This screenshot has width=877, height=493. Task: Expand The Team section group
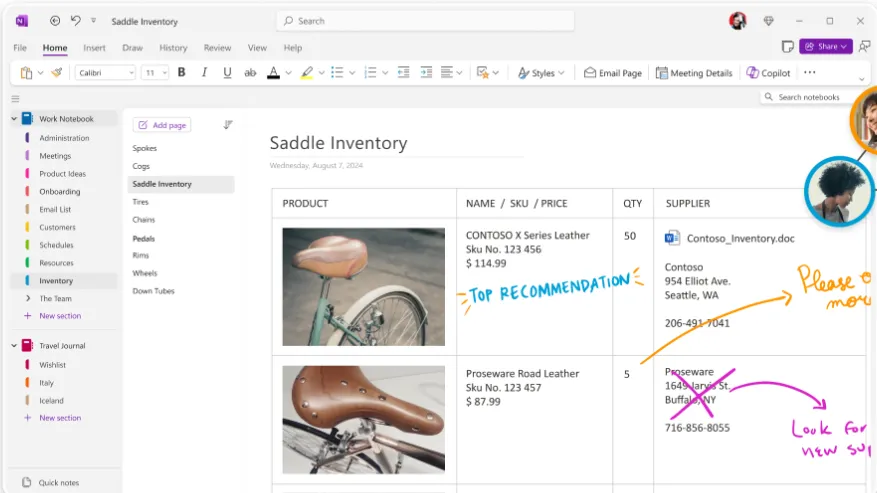(28, 298)
